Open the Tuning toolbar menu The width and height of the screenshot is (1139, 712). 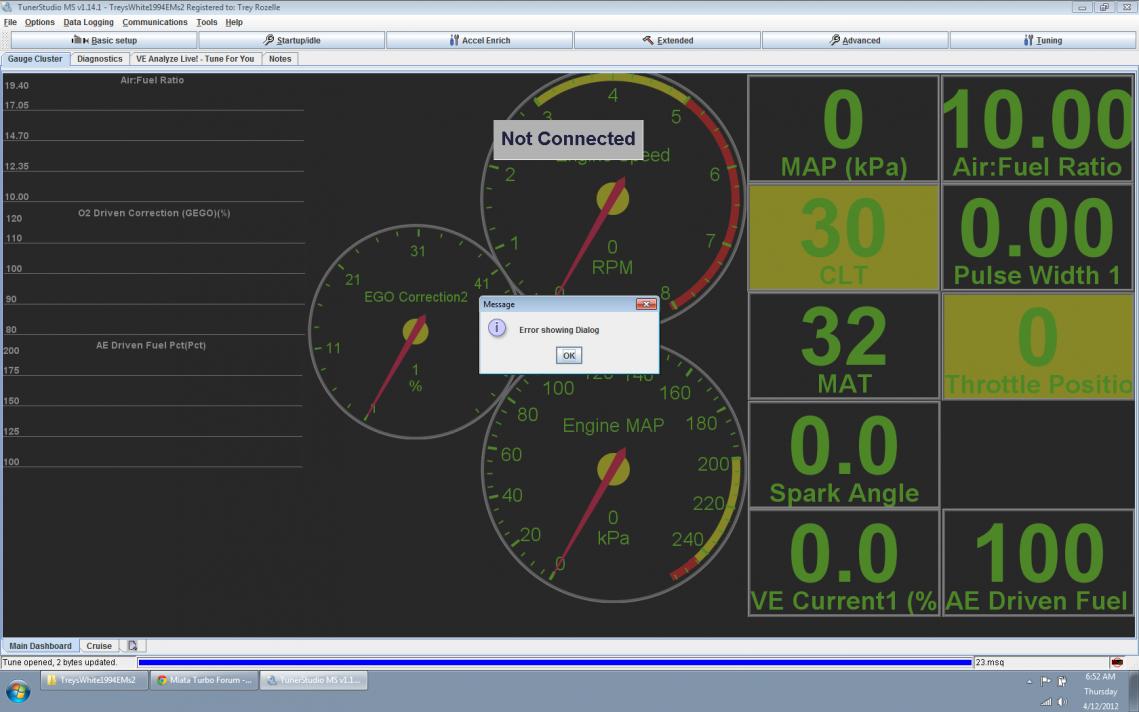coord(1043,40)
